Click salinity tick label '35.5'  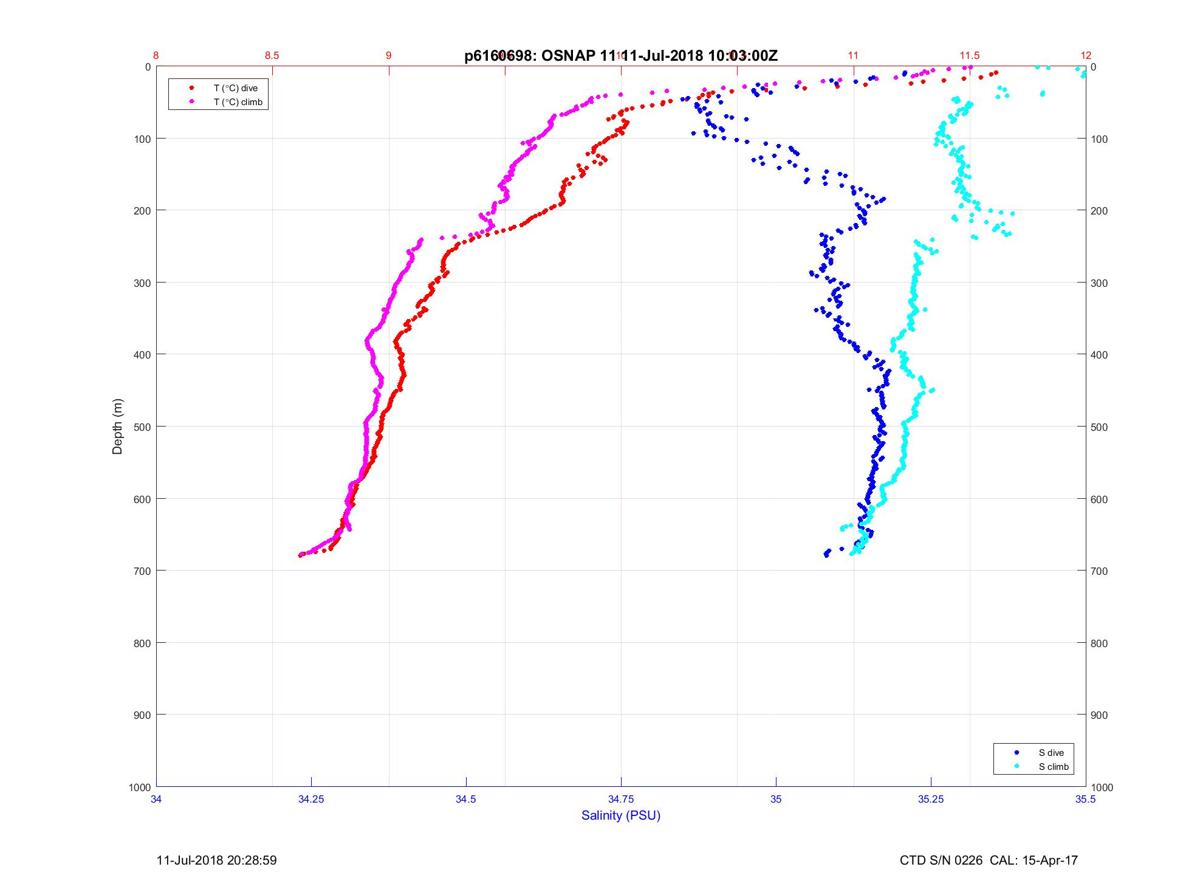(1085, 799)
